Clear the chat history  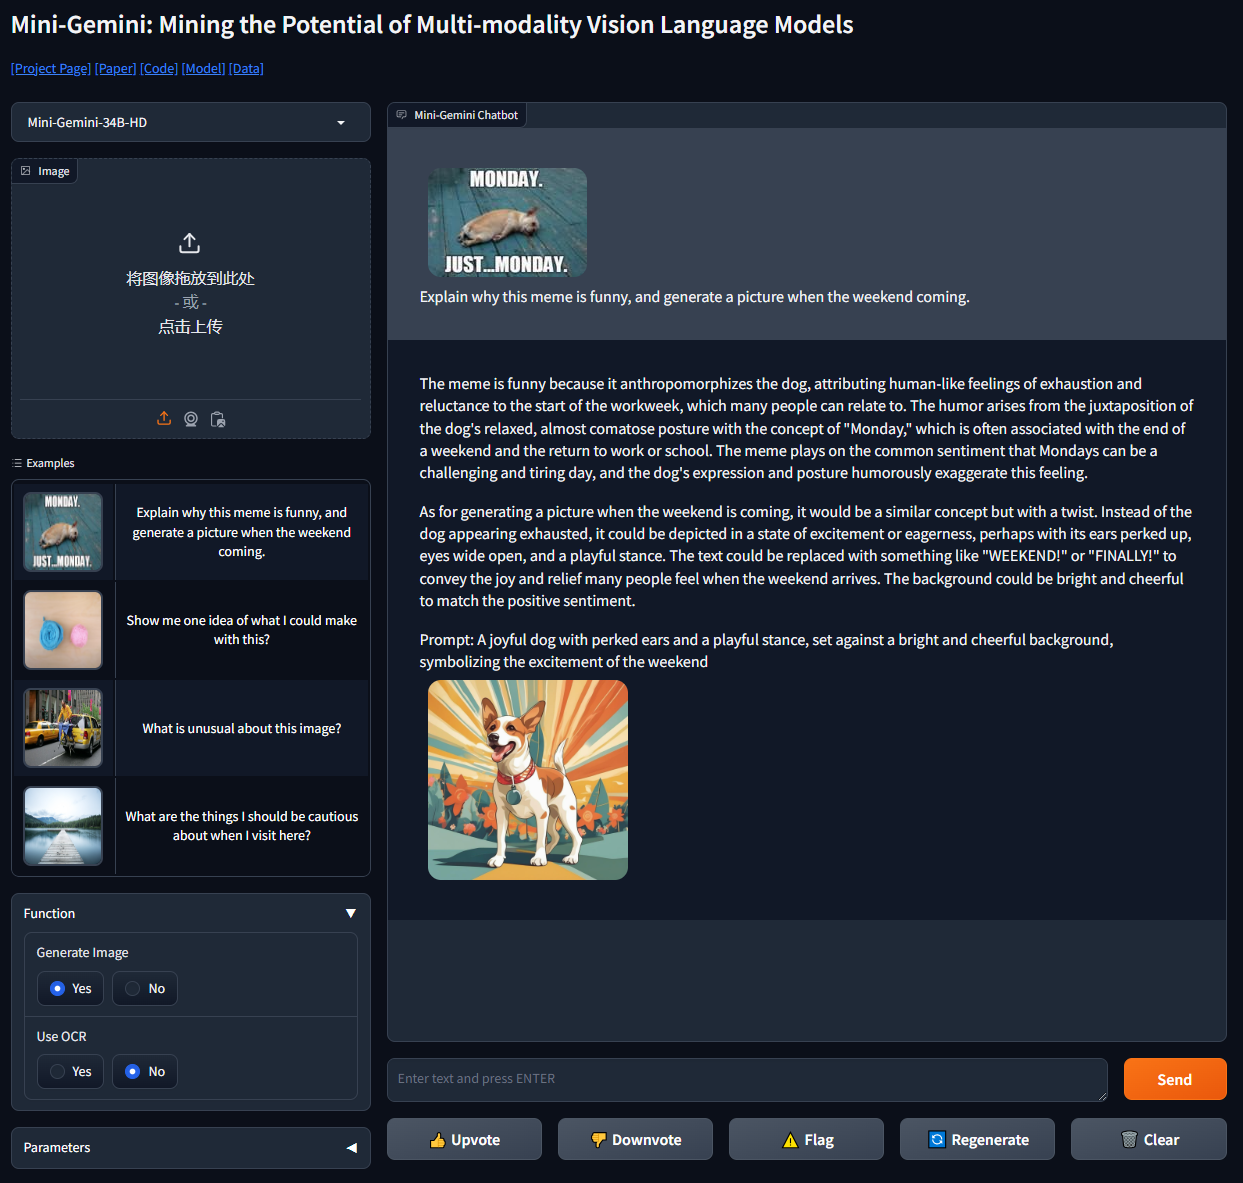[1149, 1139]
